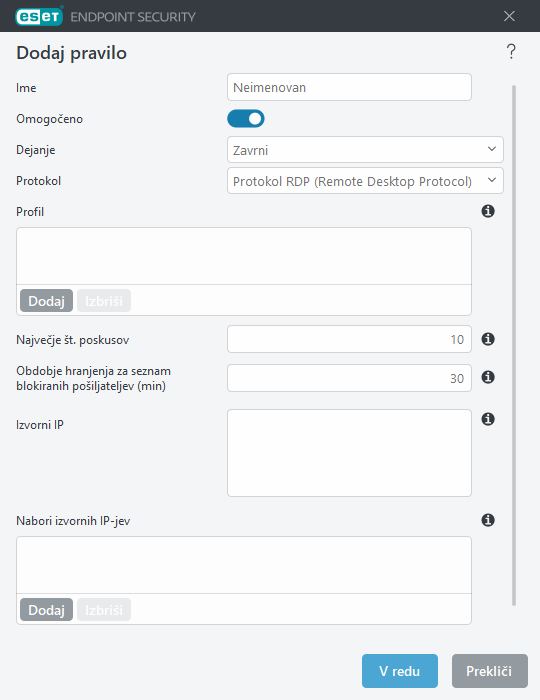
Task: Confirm with the V redu button
Action: pyautogui.click(x=400, y=671)
